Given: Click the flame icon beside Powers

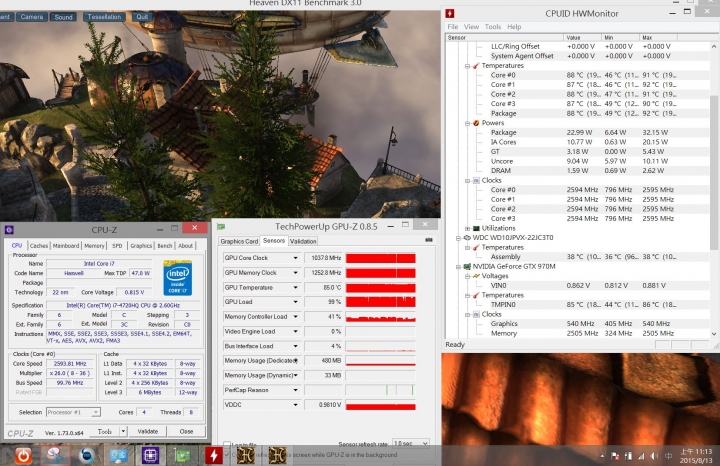Looking at the screenshot, I should point(476,123).
